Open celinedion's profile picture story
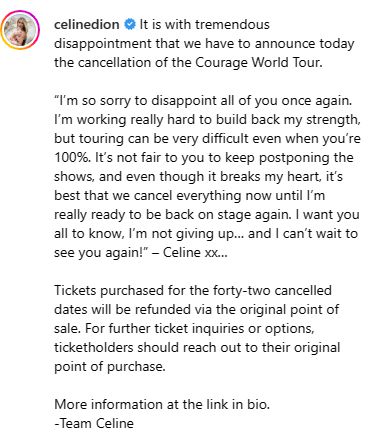The image size is (386, 443). [20, 30]
